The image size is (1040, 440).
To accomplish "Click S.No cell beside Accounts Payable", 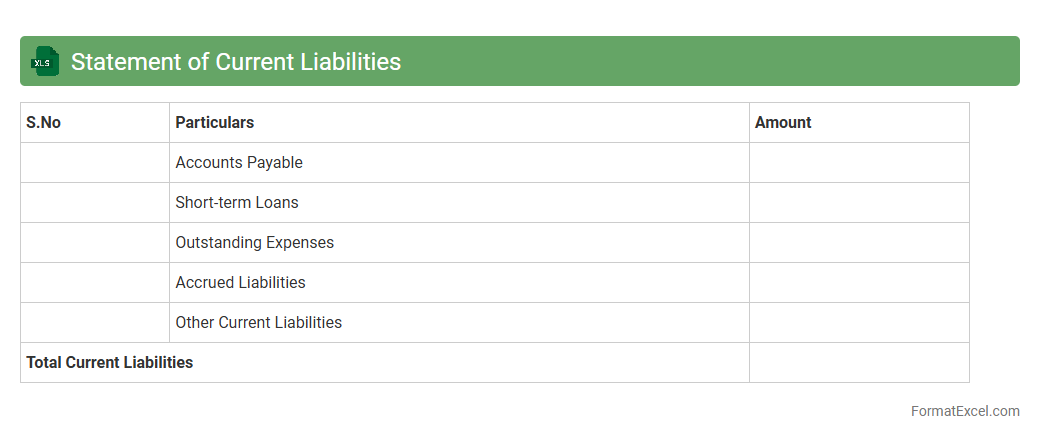I will coord(95,163).
